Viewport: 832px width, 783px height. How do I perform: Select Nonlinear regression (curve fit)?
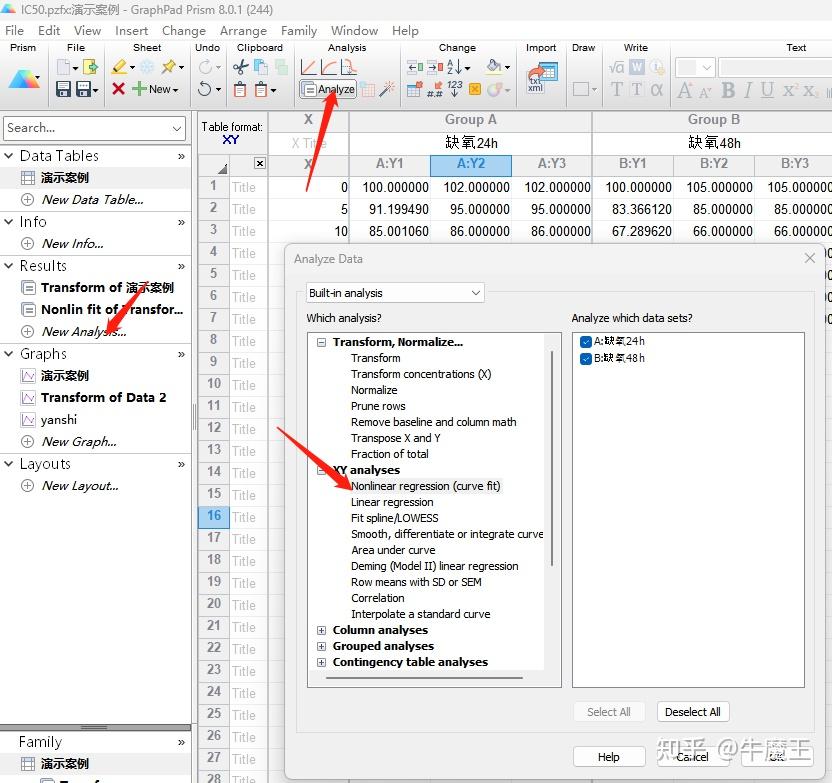426,486
